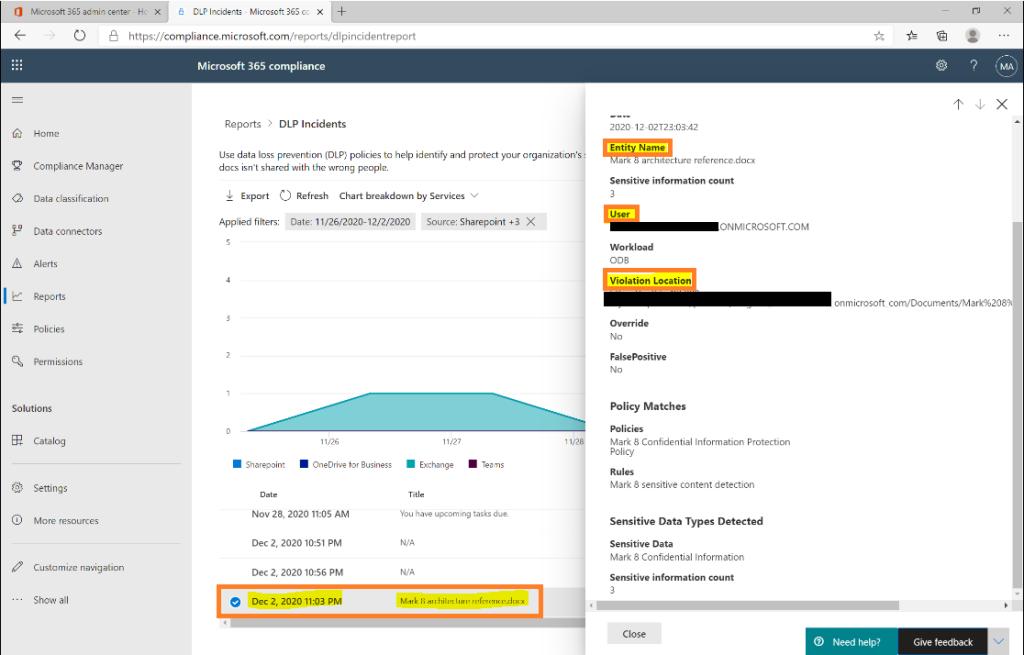
Task: Click the Alerts triangle icon
Action: (x=18, y=263)
